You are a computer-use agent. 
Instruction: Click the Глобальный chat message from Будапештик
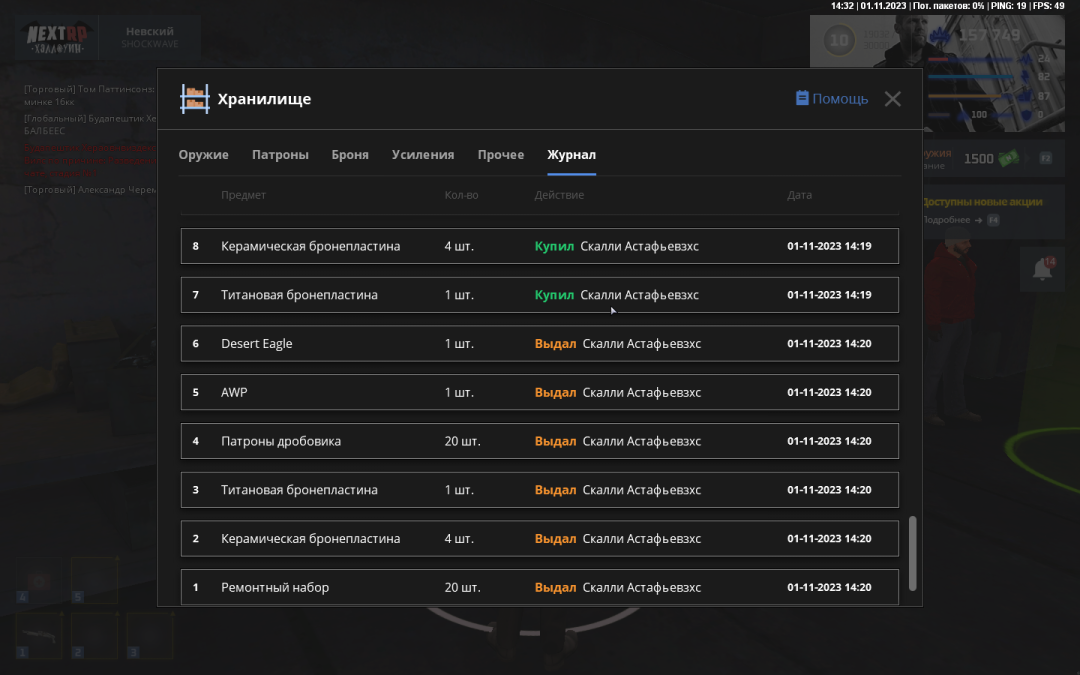90,124
